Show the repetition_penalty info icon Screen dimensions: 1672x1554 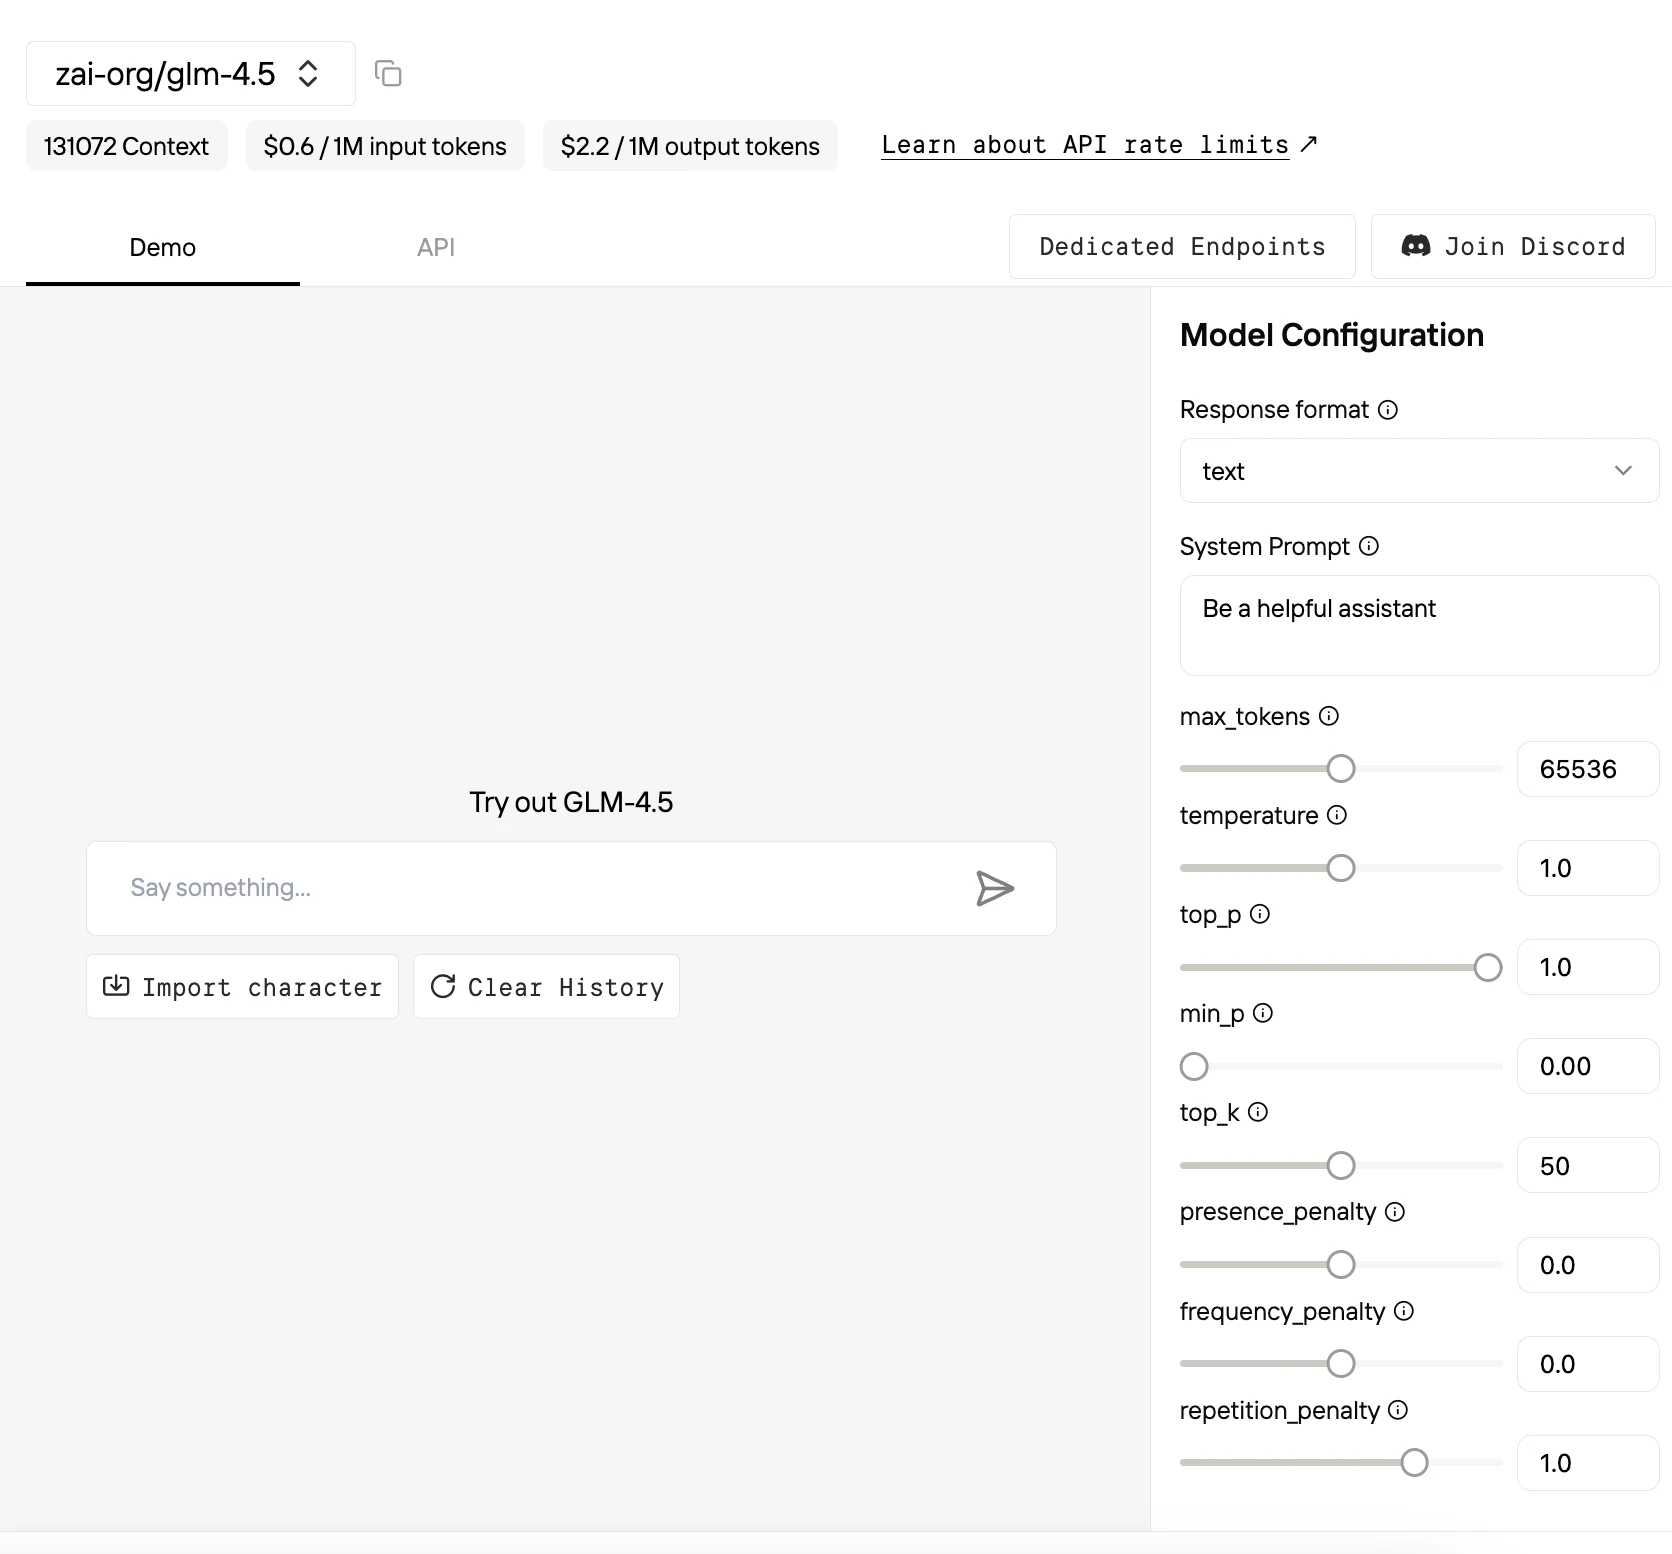tap(1398, 1410)
